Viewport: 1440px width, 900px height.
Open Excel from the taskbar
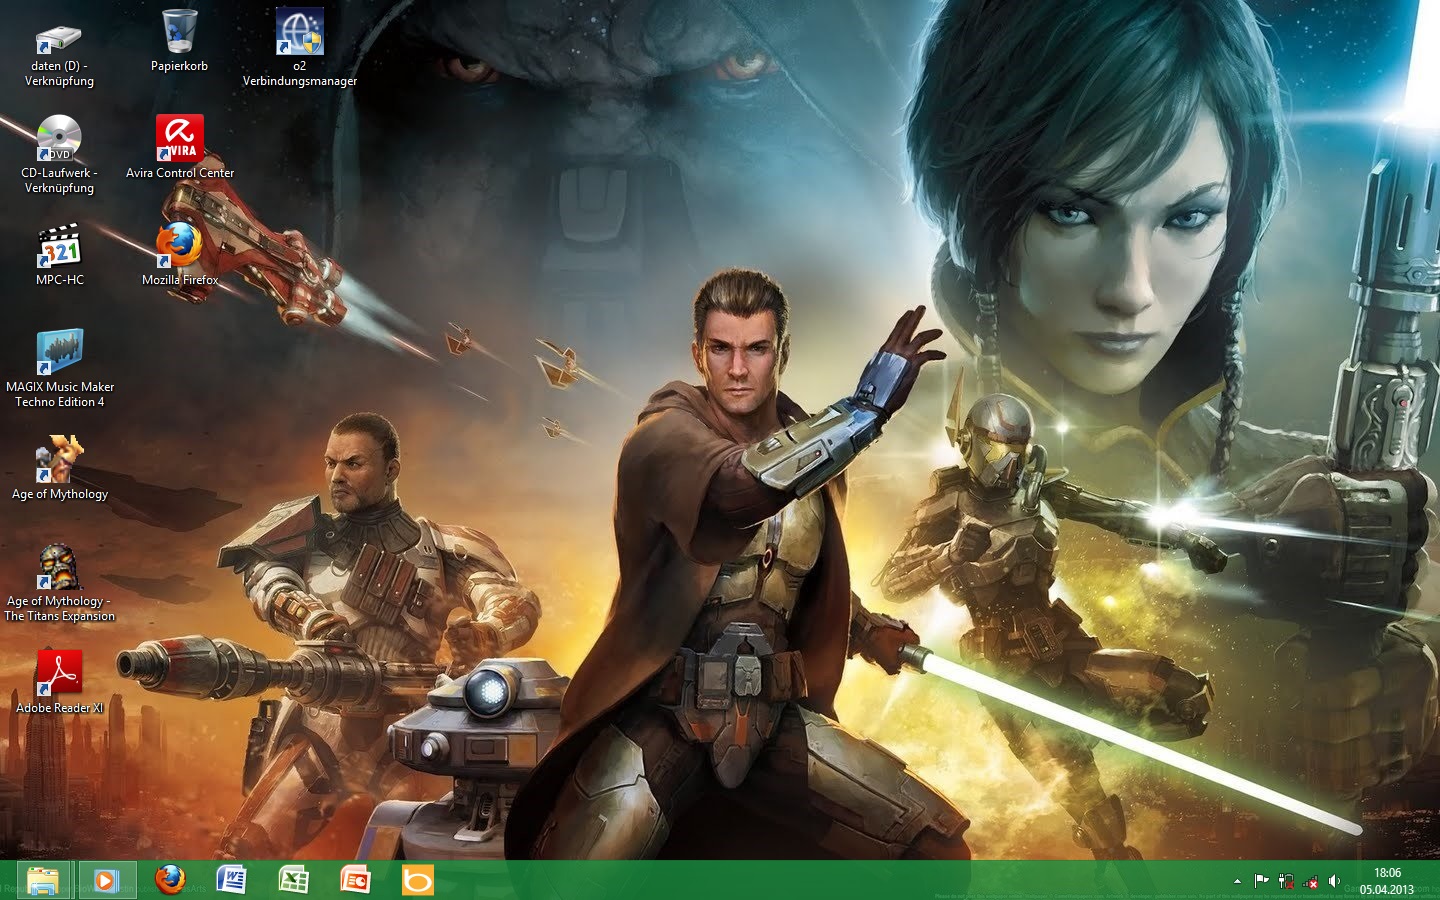(293, 880)
